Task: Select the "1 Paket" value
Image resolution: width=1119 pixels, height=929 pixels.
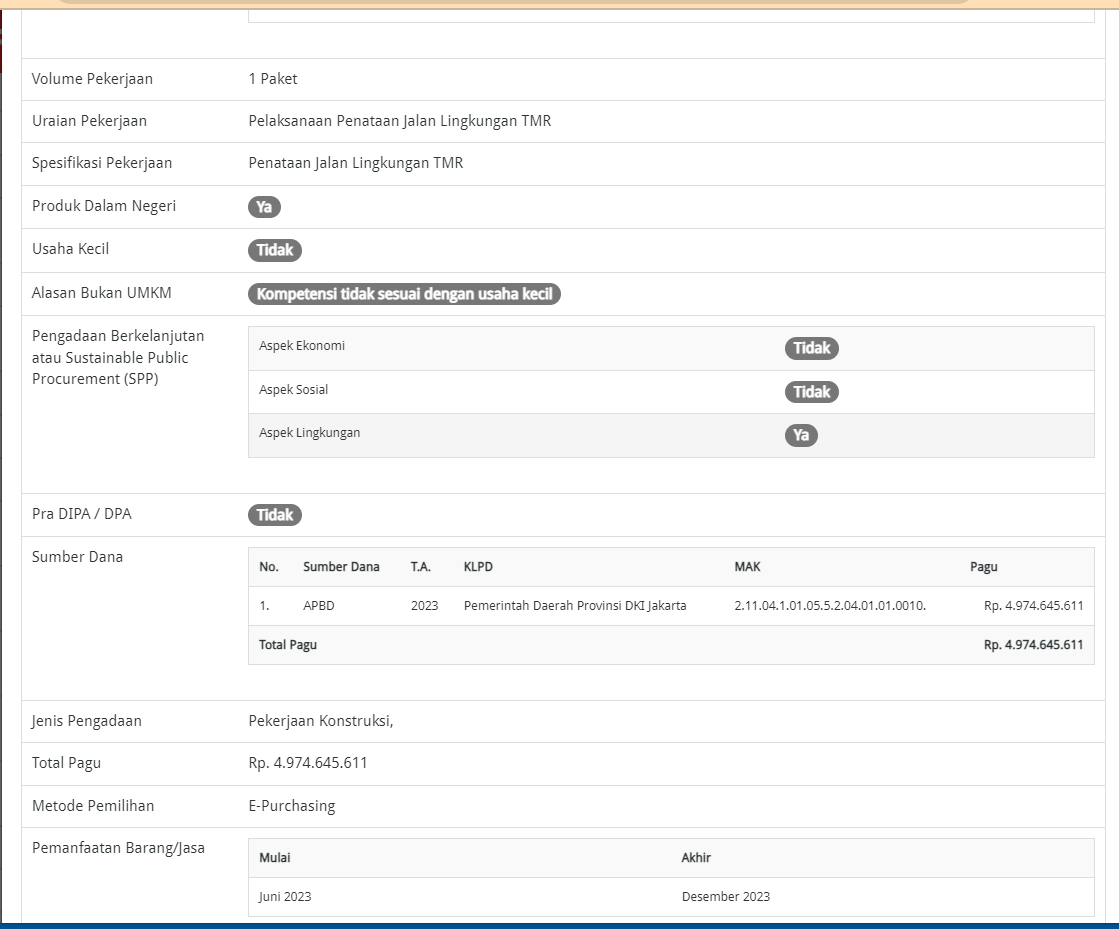Action: [273, 78]
